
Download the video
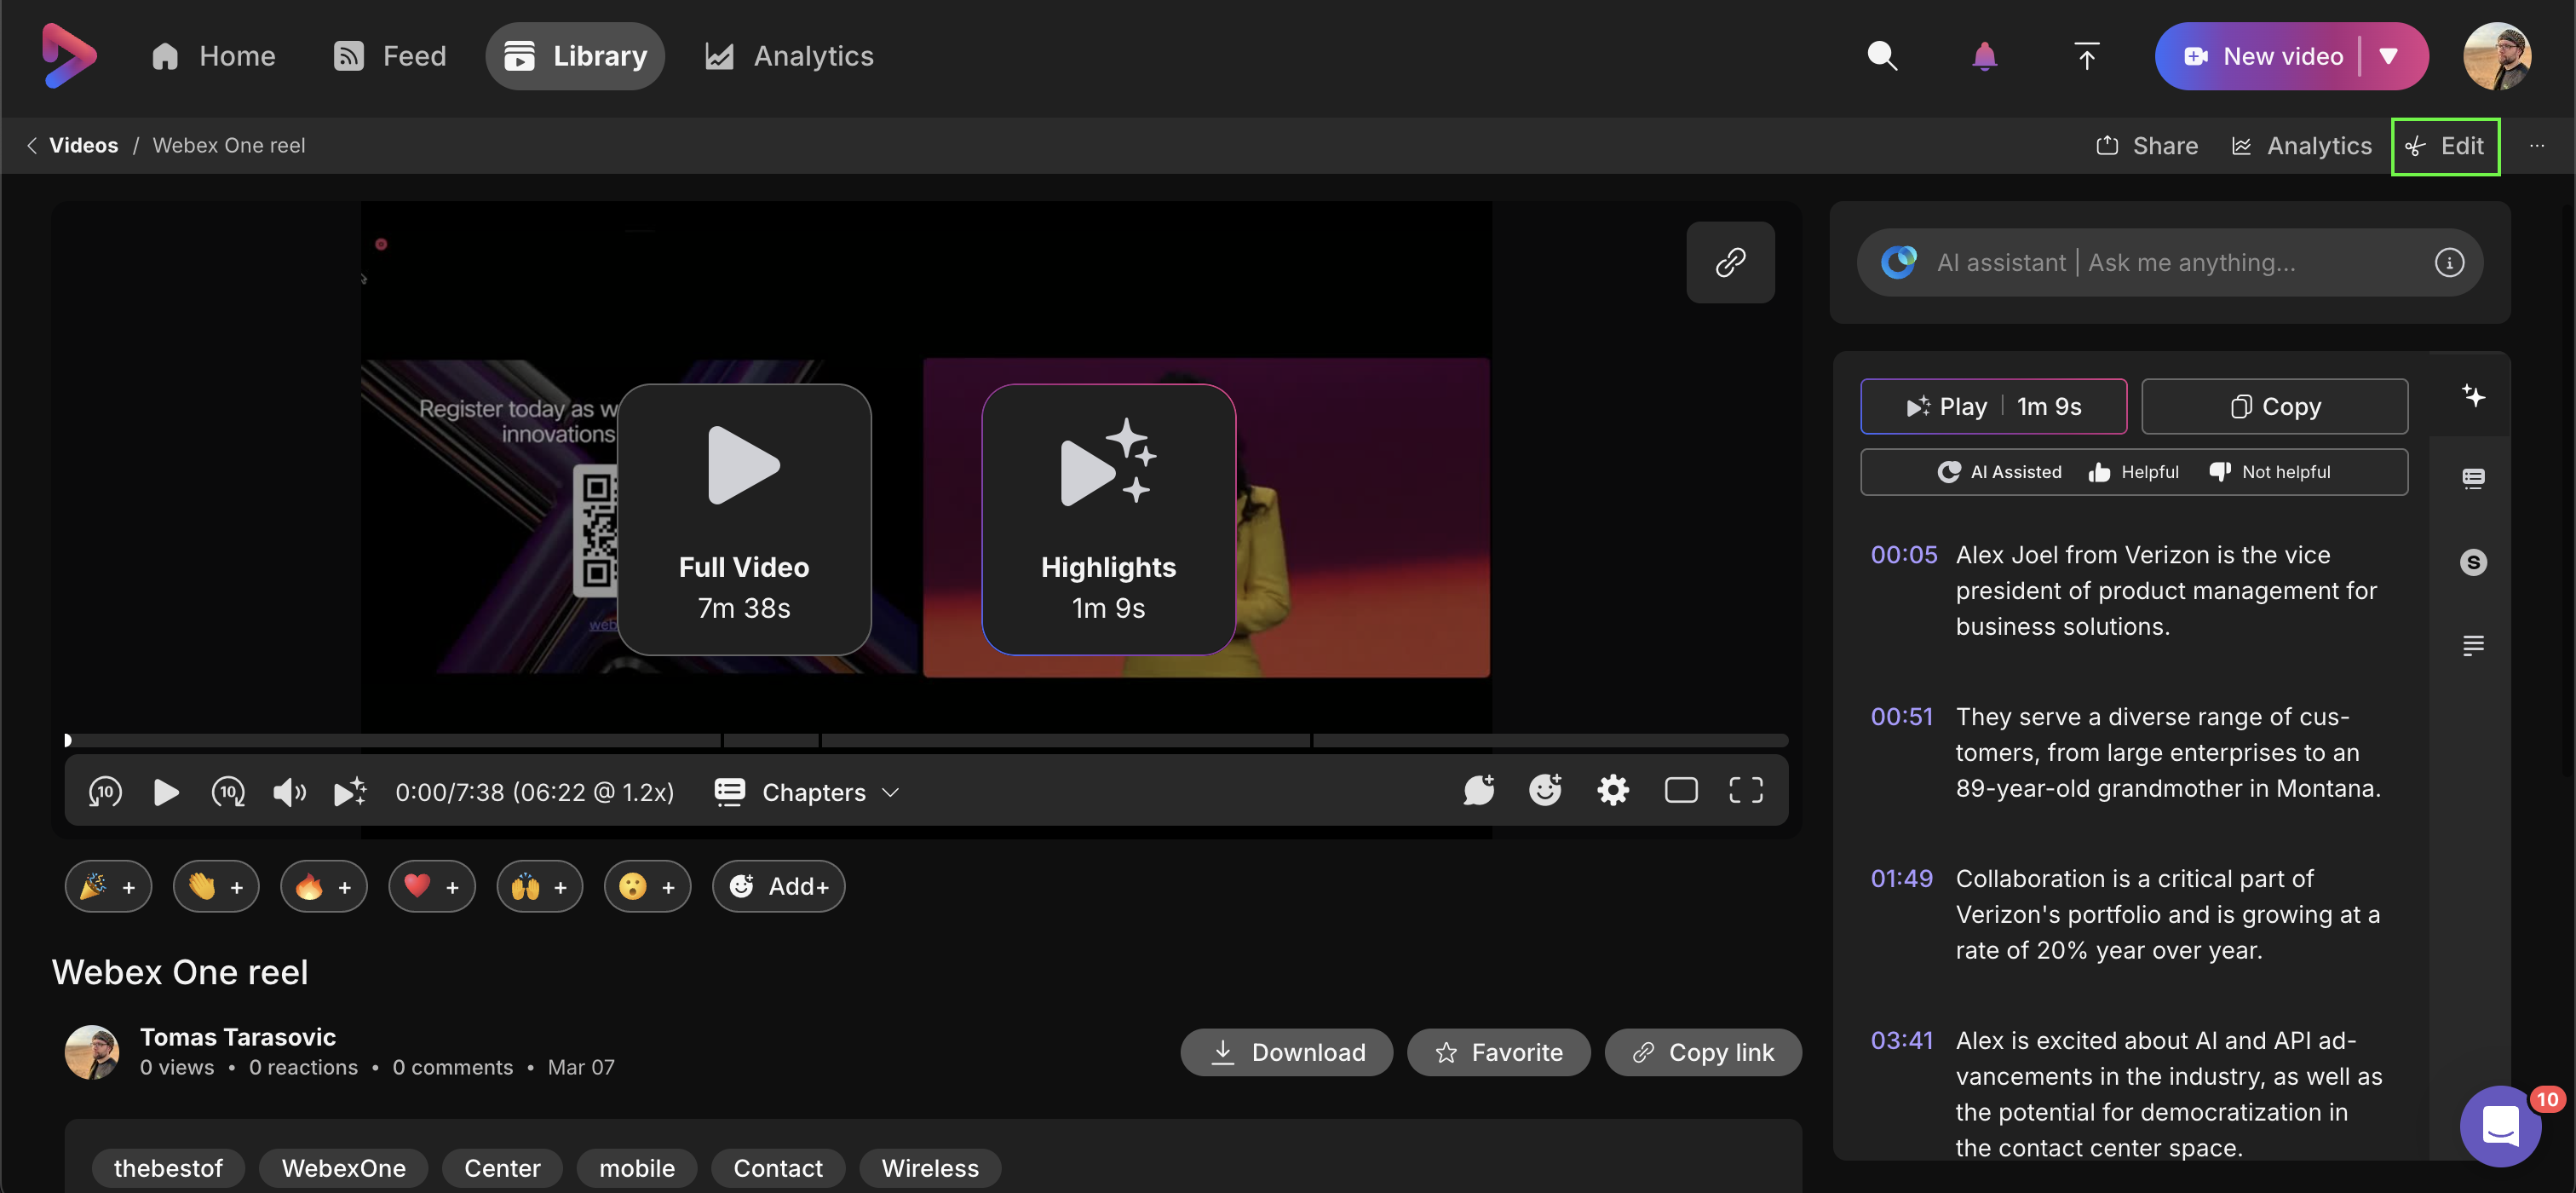tap(1287, 1052)
